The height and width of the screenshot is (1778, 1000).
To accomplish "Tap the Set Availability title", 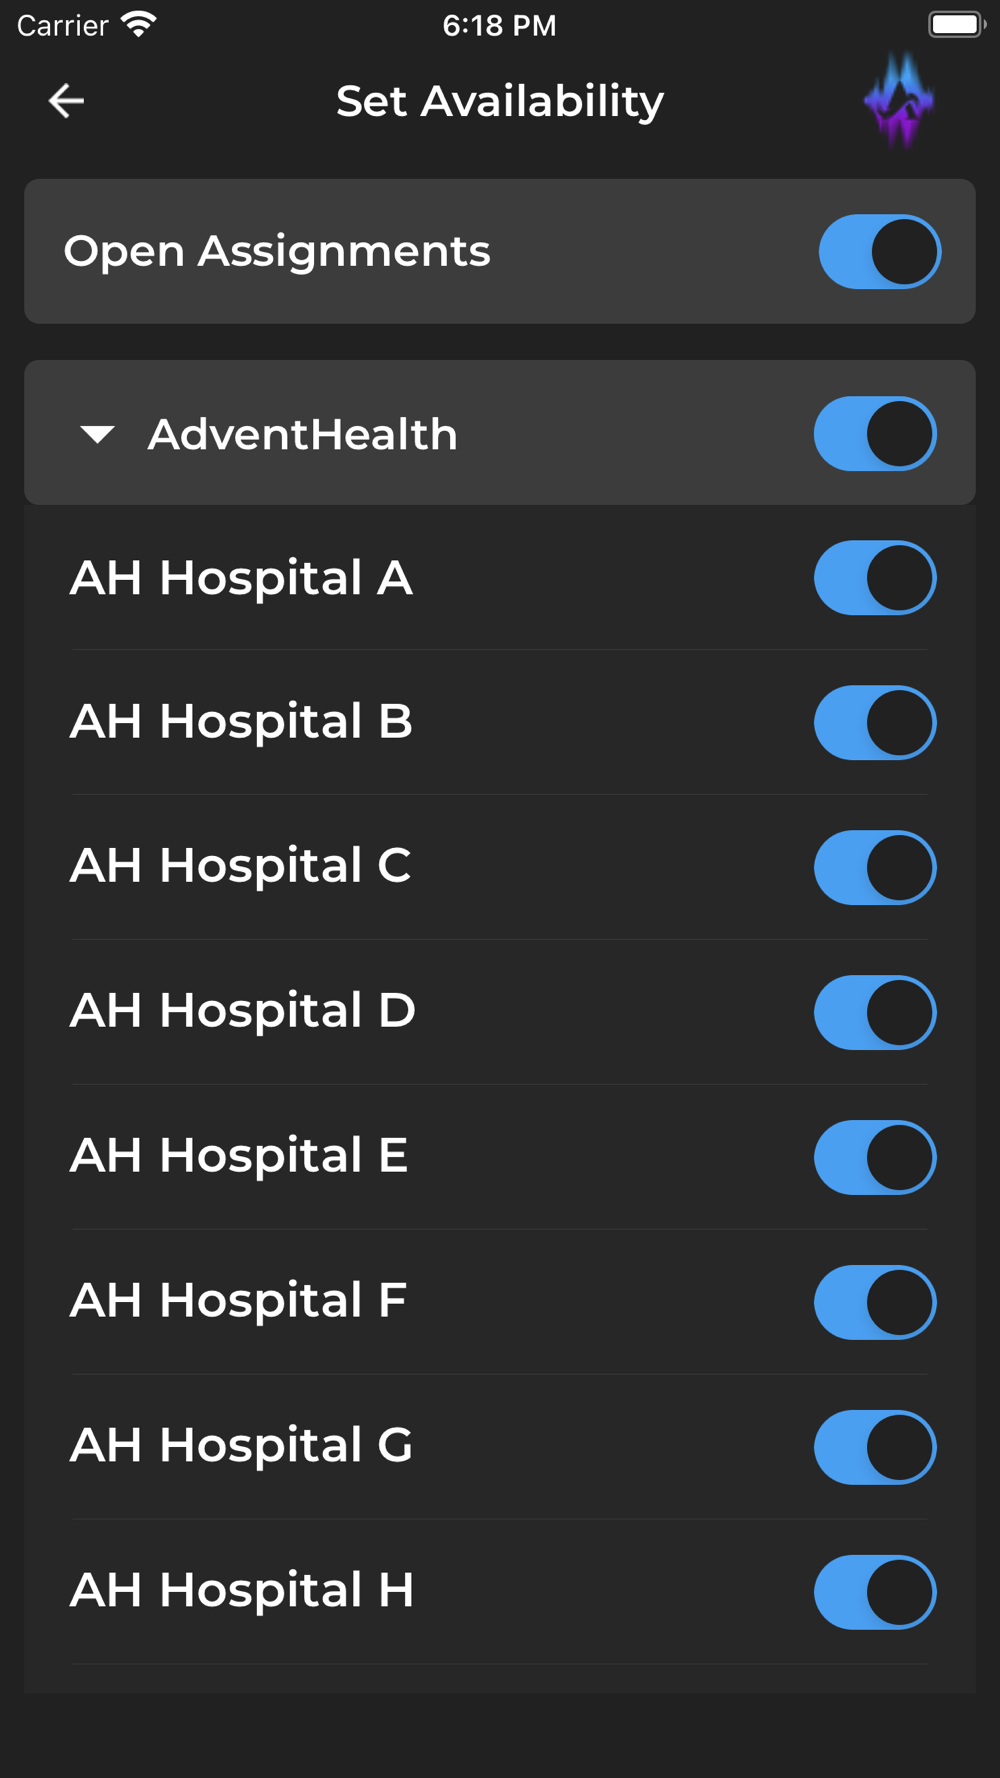I will pyautogui.click(x=500, y=101).
